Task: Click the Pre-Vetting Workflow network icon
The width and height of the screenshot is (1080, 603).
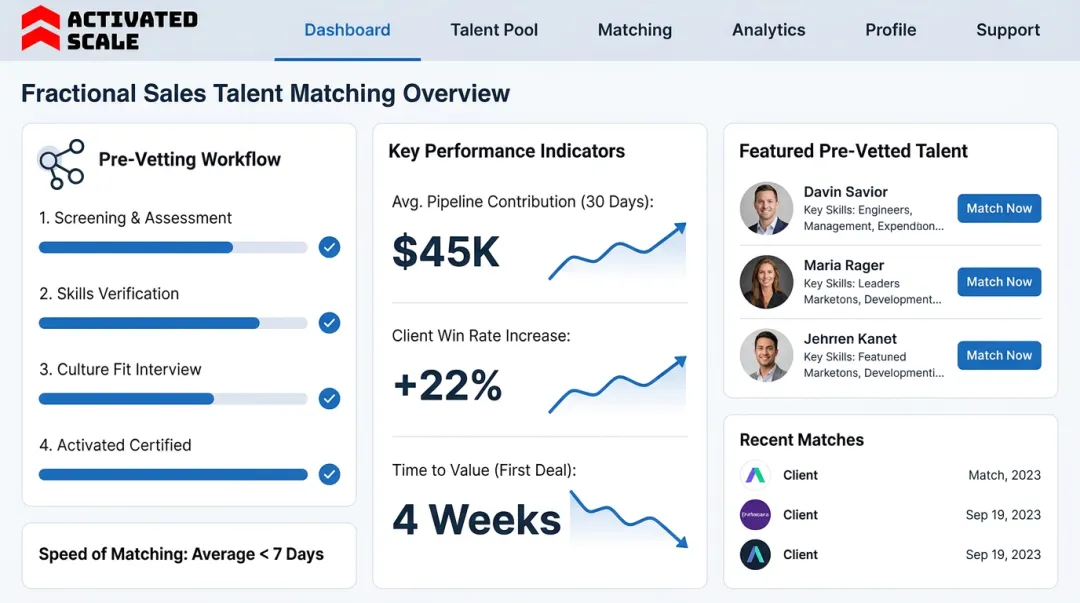Action: [61, 164]
